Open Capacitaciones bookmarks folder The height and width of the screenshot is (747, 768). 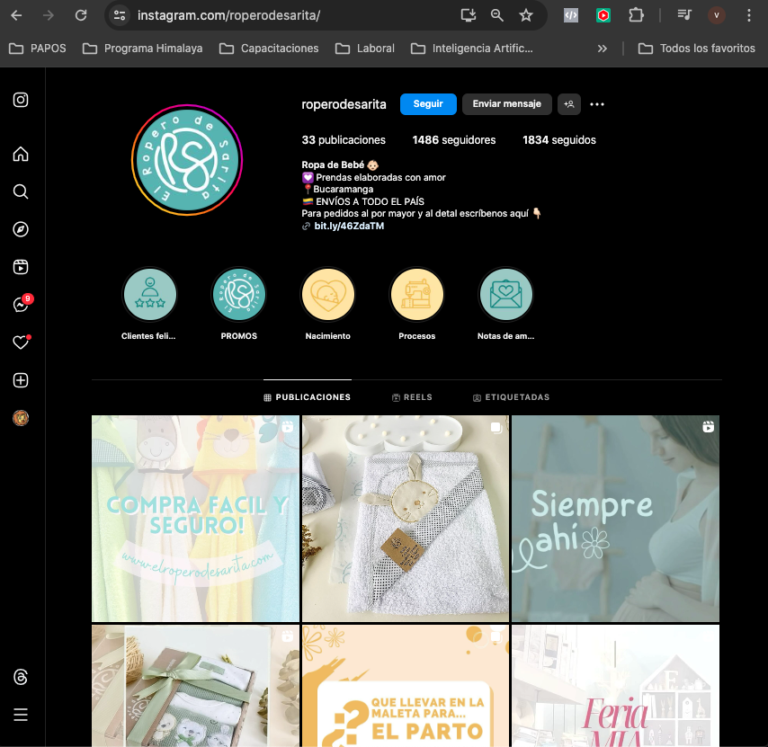click(x=268, y=48)
